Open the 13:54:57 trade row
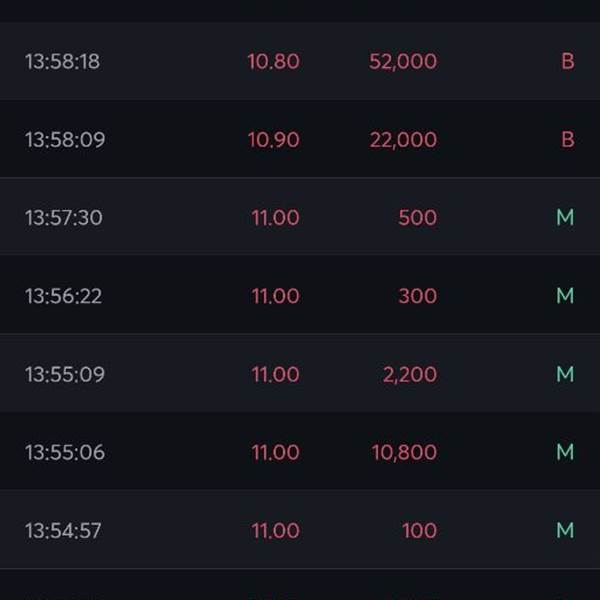Viewport: 600px width, 600px height. coord(300,530)
